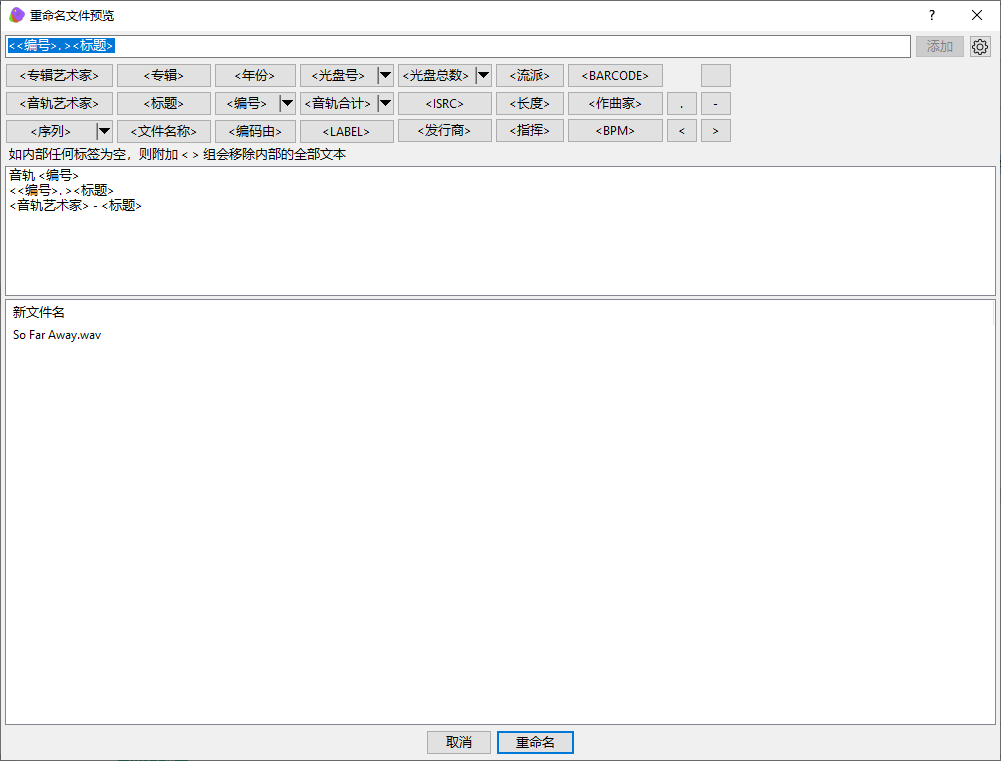Insert the <专辑艺术家> tag
Screen dimensions: 1001x761
click(59, 75)
